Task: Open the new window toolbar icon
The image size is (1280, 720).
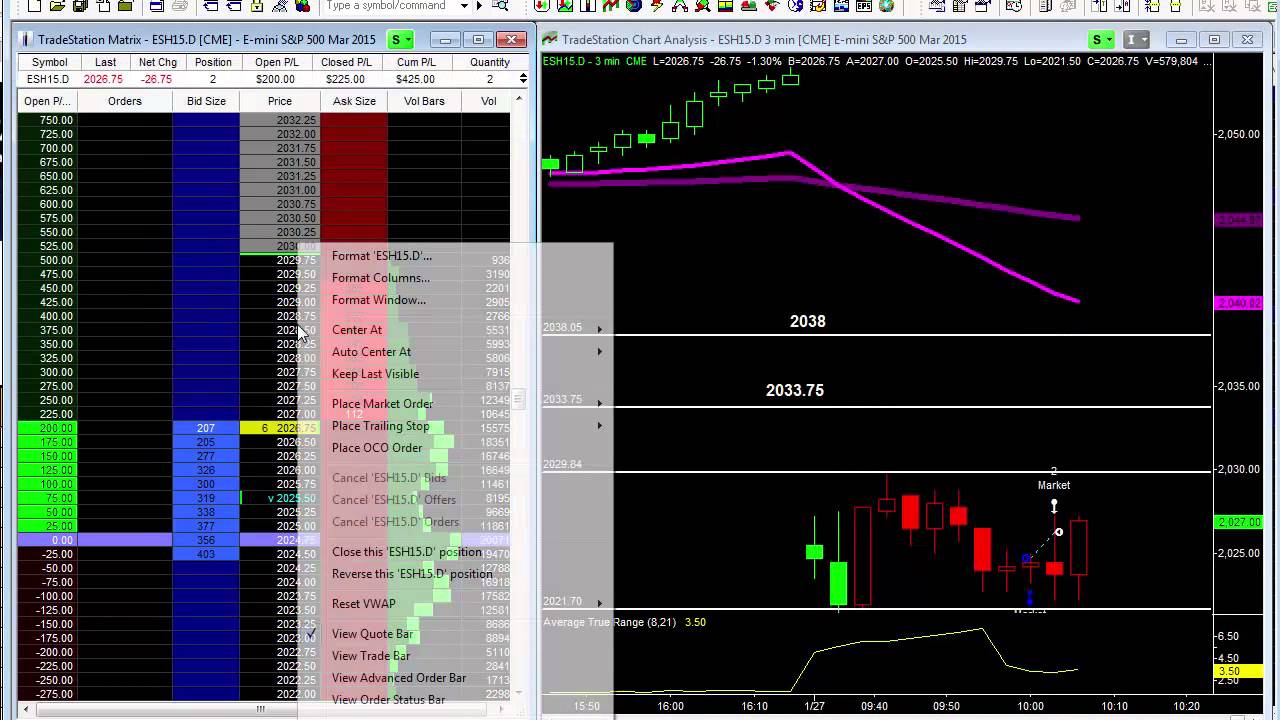Action: (x=35, y=6)
